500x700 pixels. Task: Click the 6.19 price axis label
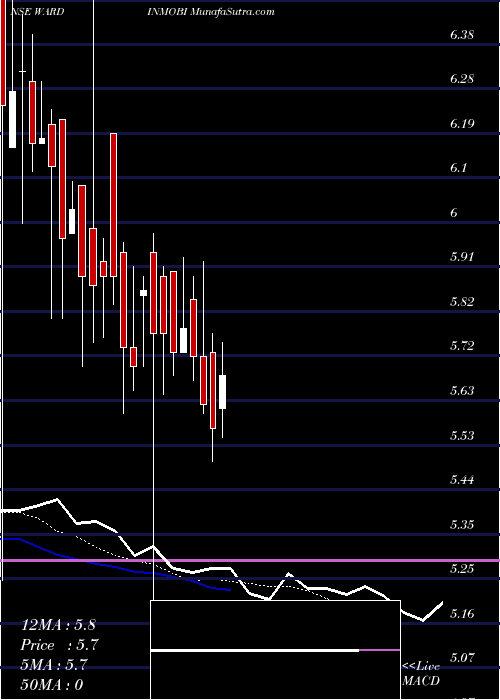[462, 124]
